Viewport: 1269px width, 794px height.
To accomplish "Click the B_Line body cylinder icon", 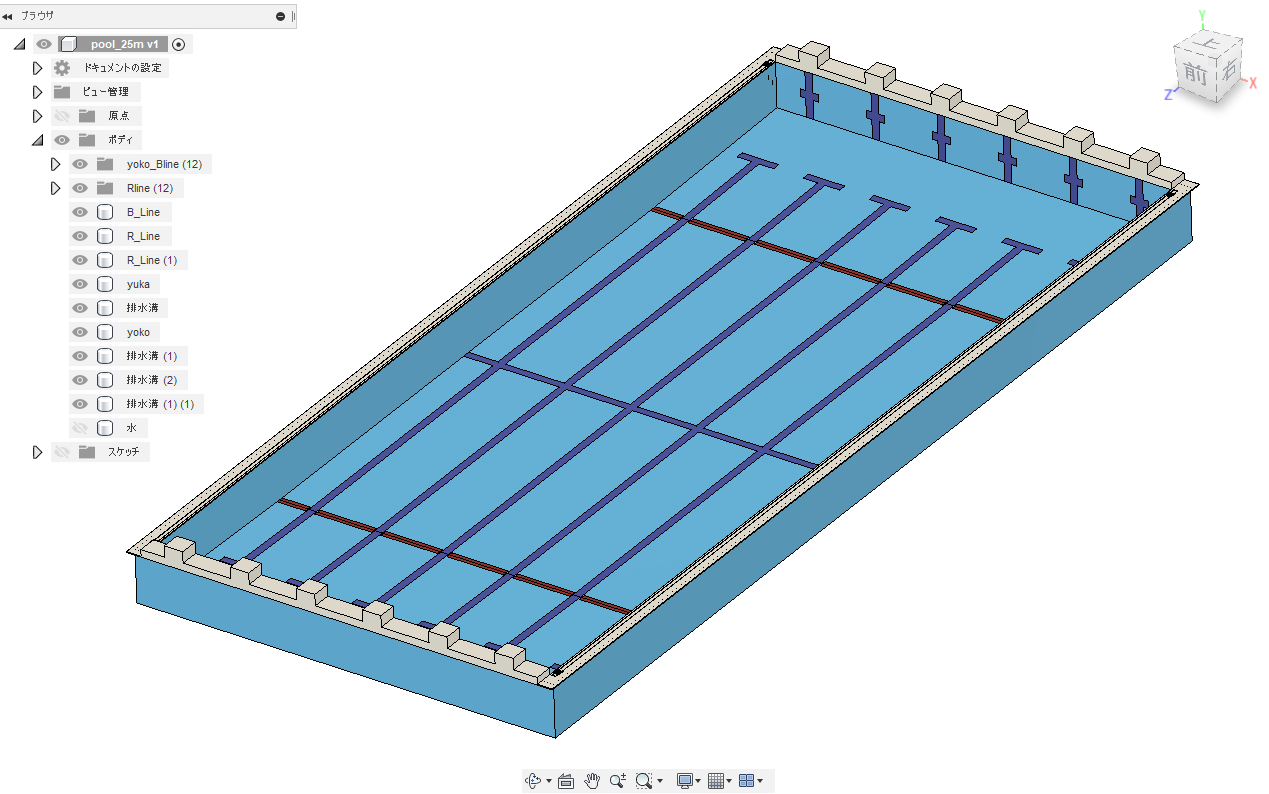I will tap(105, 212).
